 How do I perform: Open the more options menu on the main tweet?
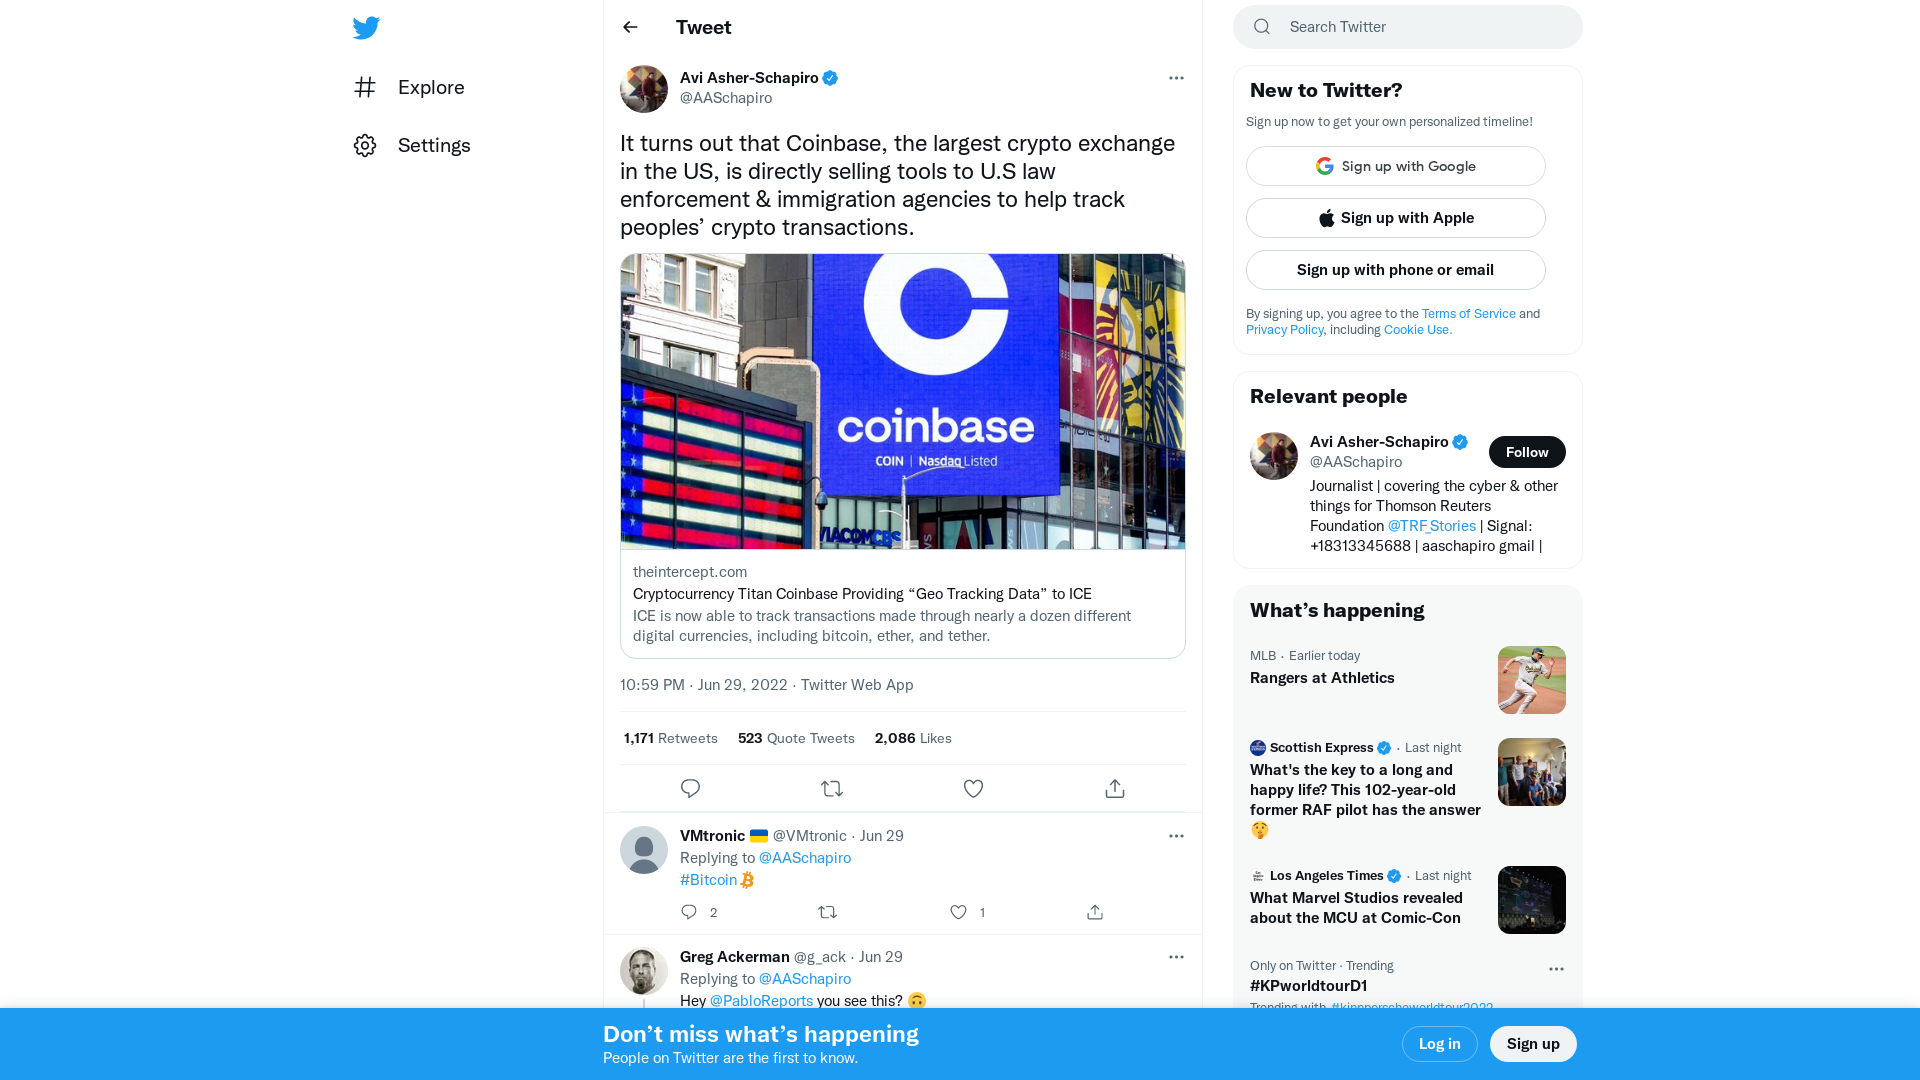[x=1176, y=77]
